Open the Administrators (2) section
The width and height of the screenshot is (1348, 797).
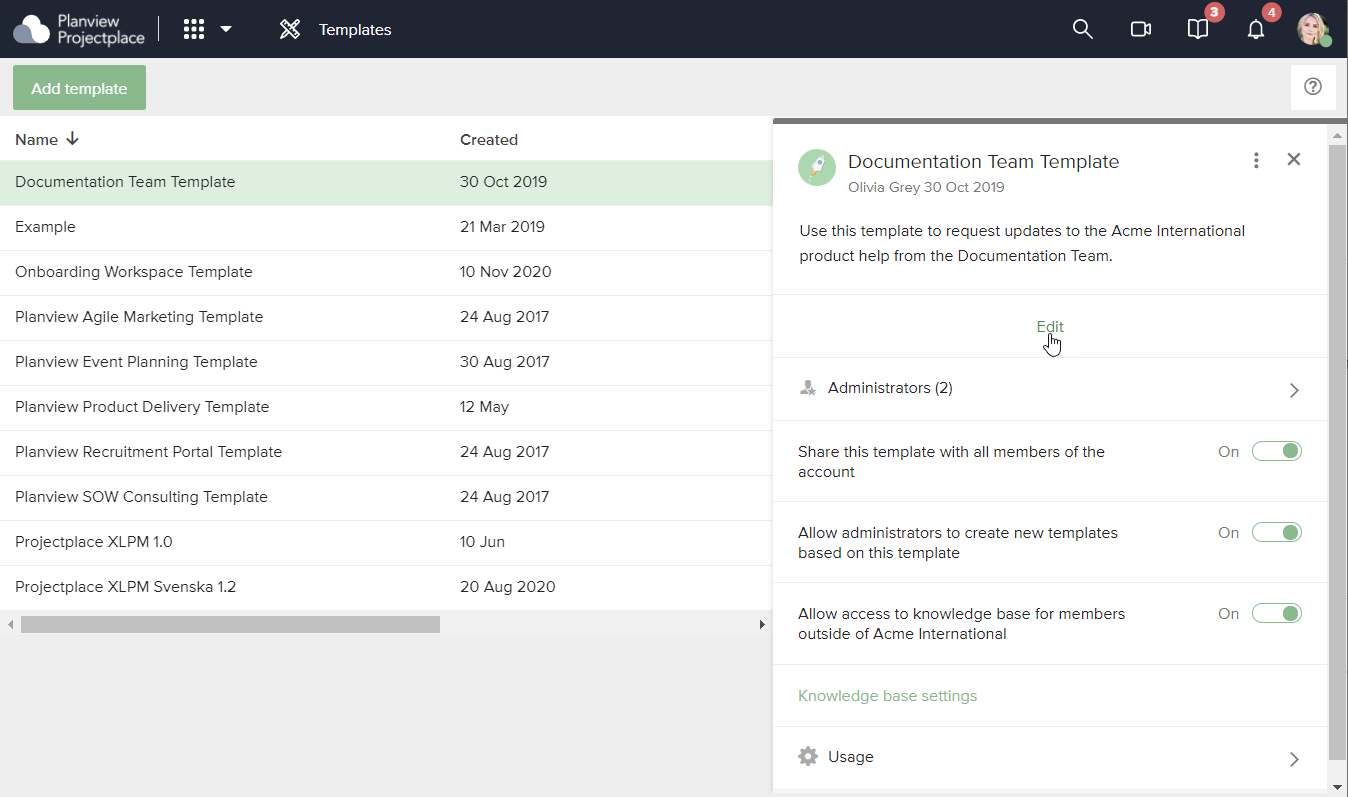coord(1050,389)
